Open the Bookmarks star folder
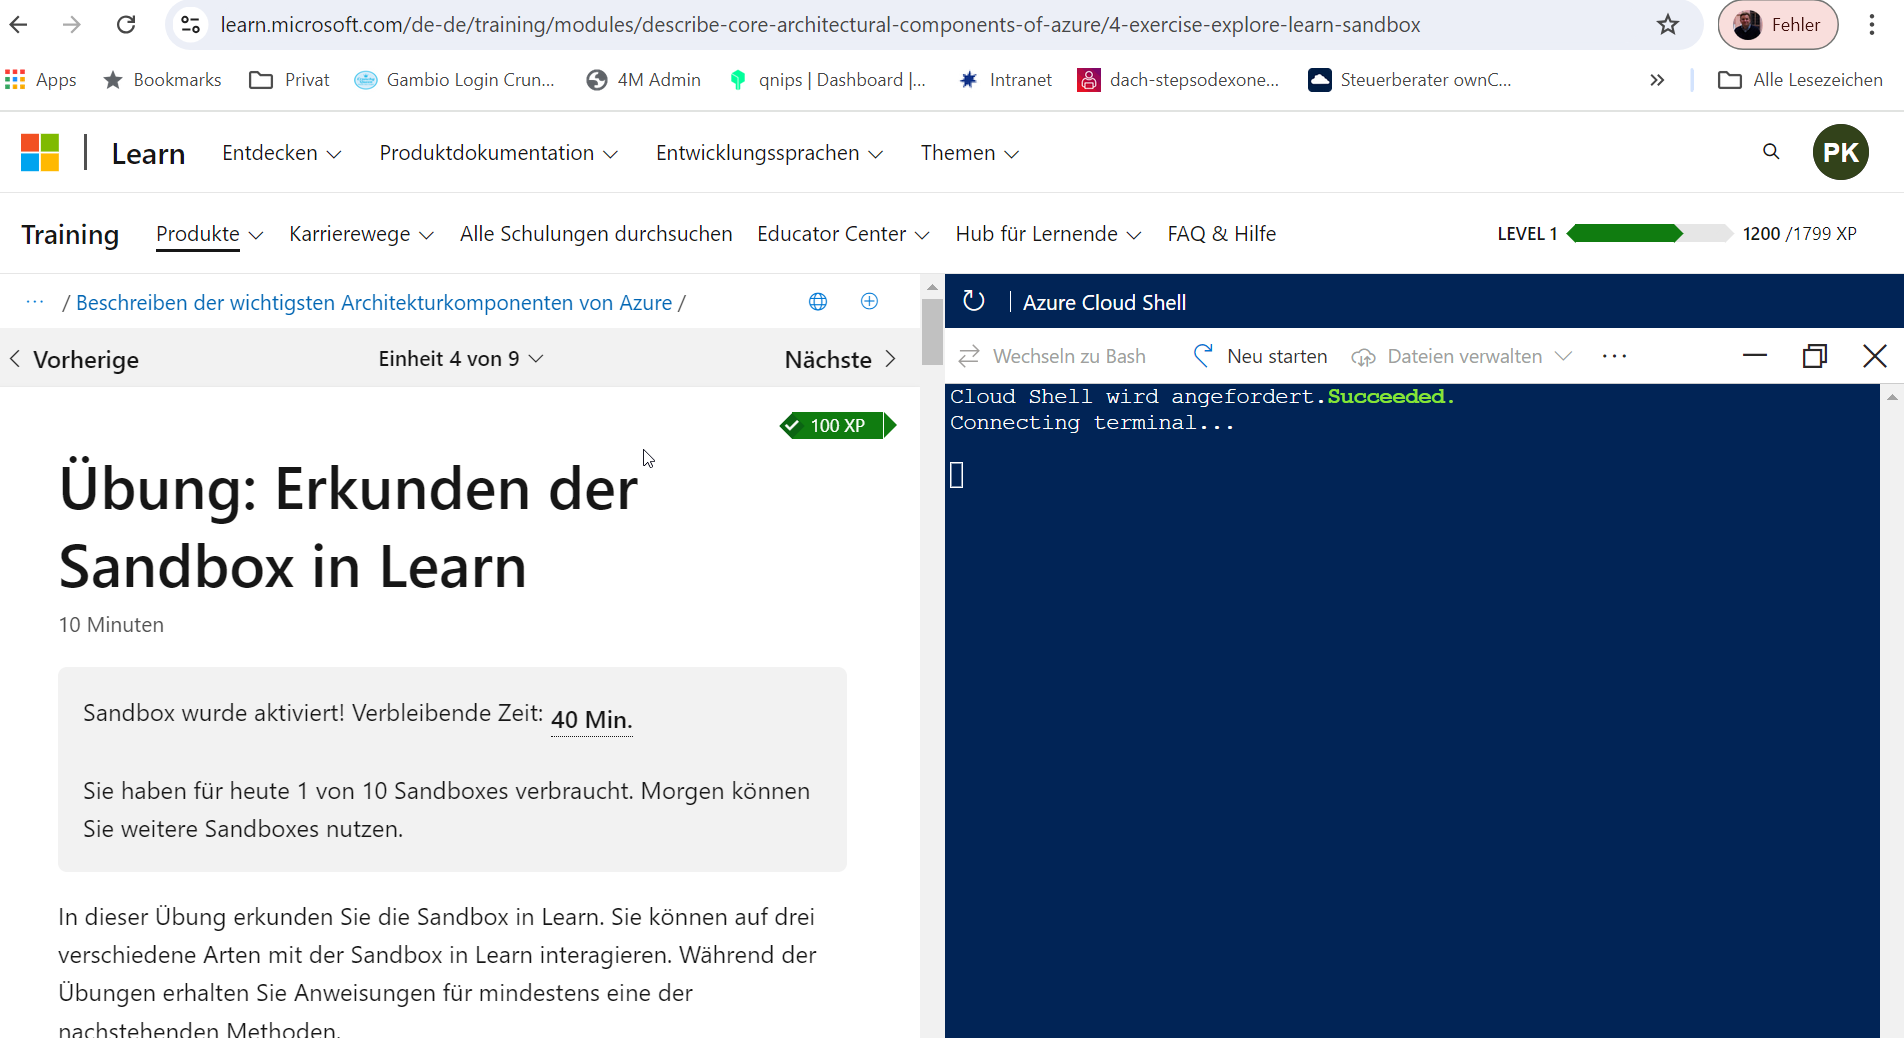1904x1038 pixels. tap(162, 80)
